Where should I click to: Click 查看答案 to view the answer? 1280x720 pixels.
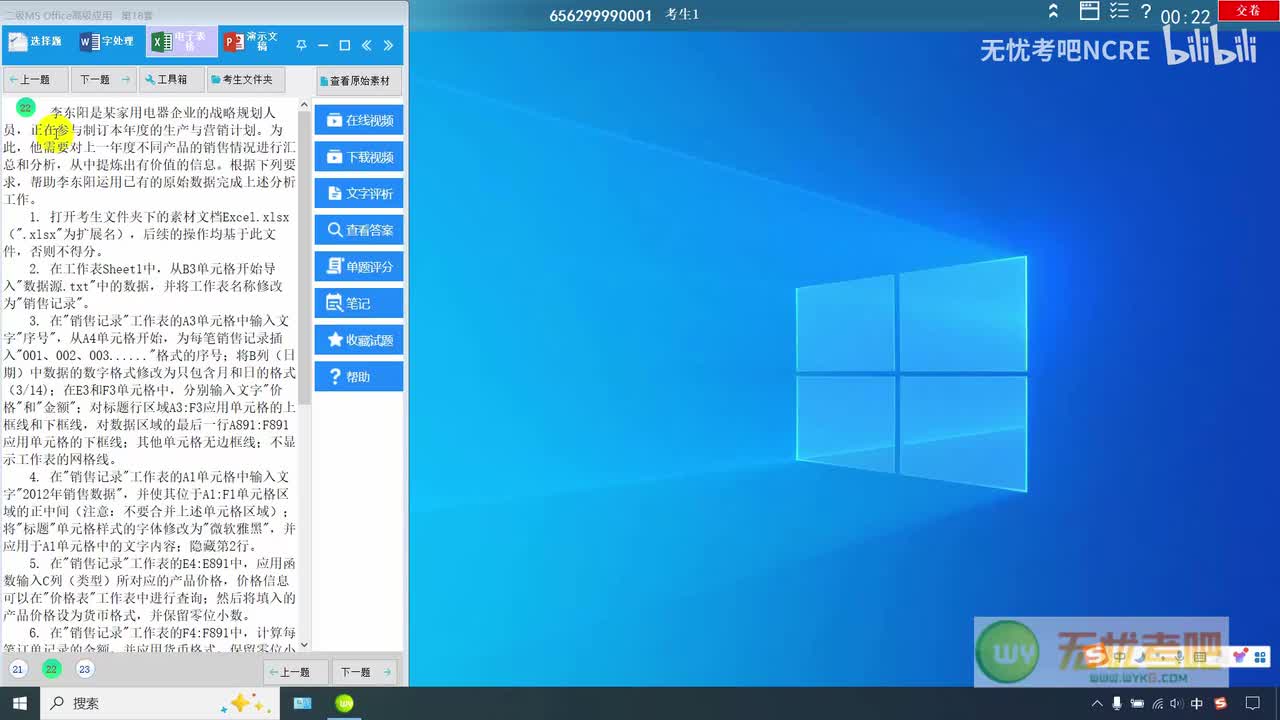tap(359, 230)
